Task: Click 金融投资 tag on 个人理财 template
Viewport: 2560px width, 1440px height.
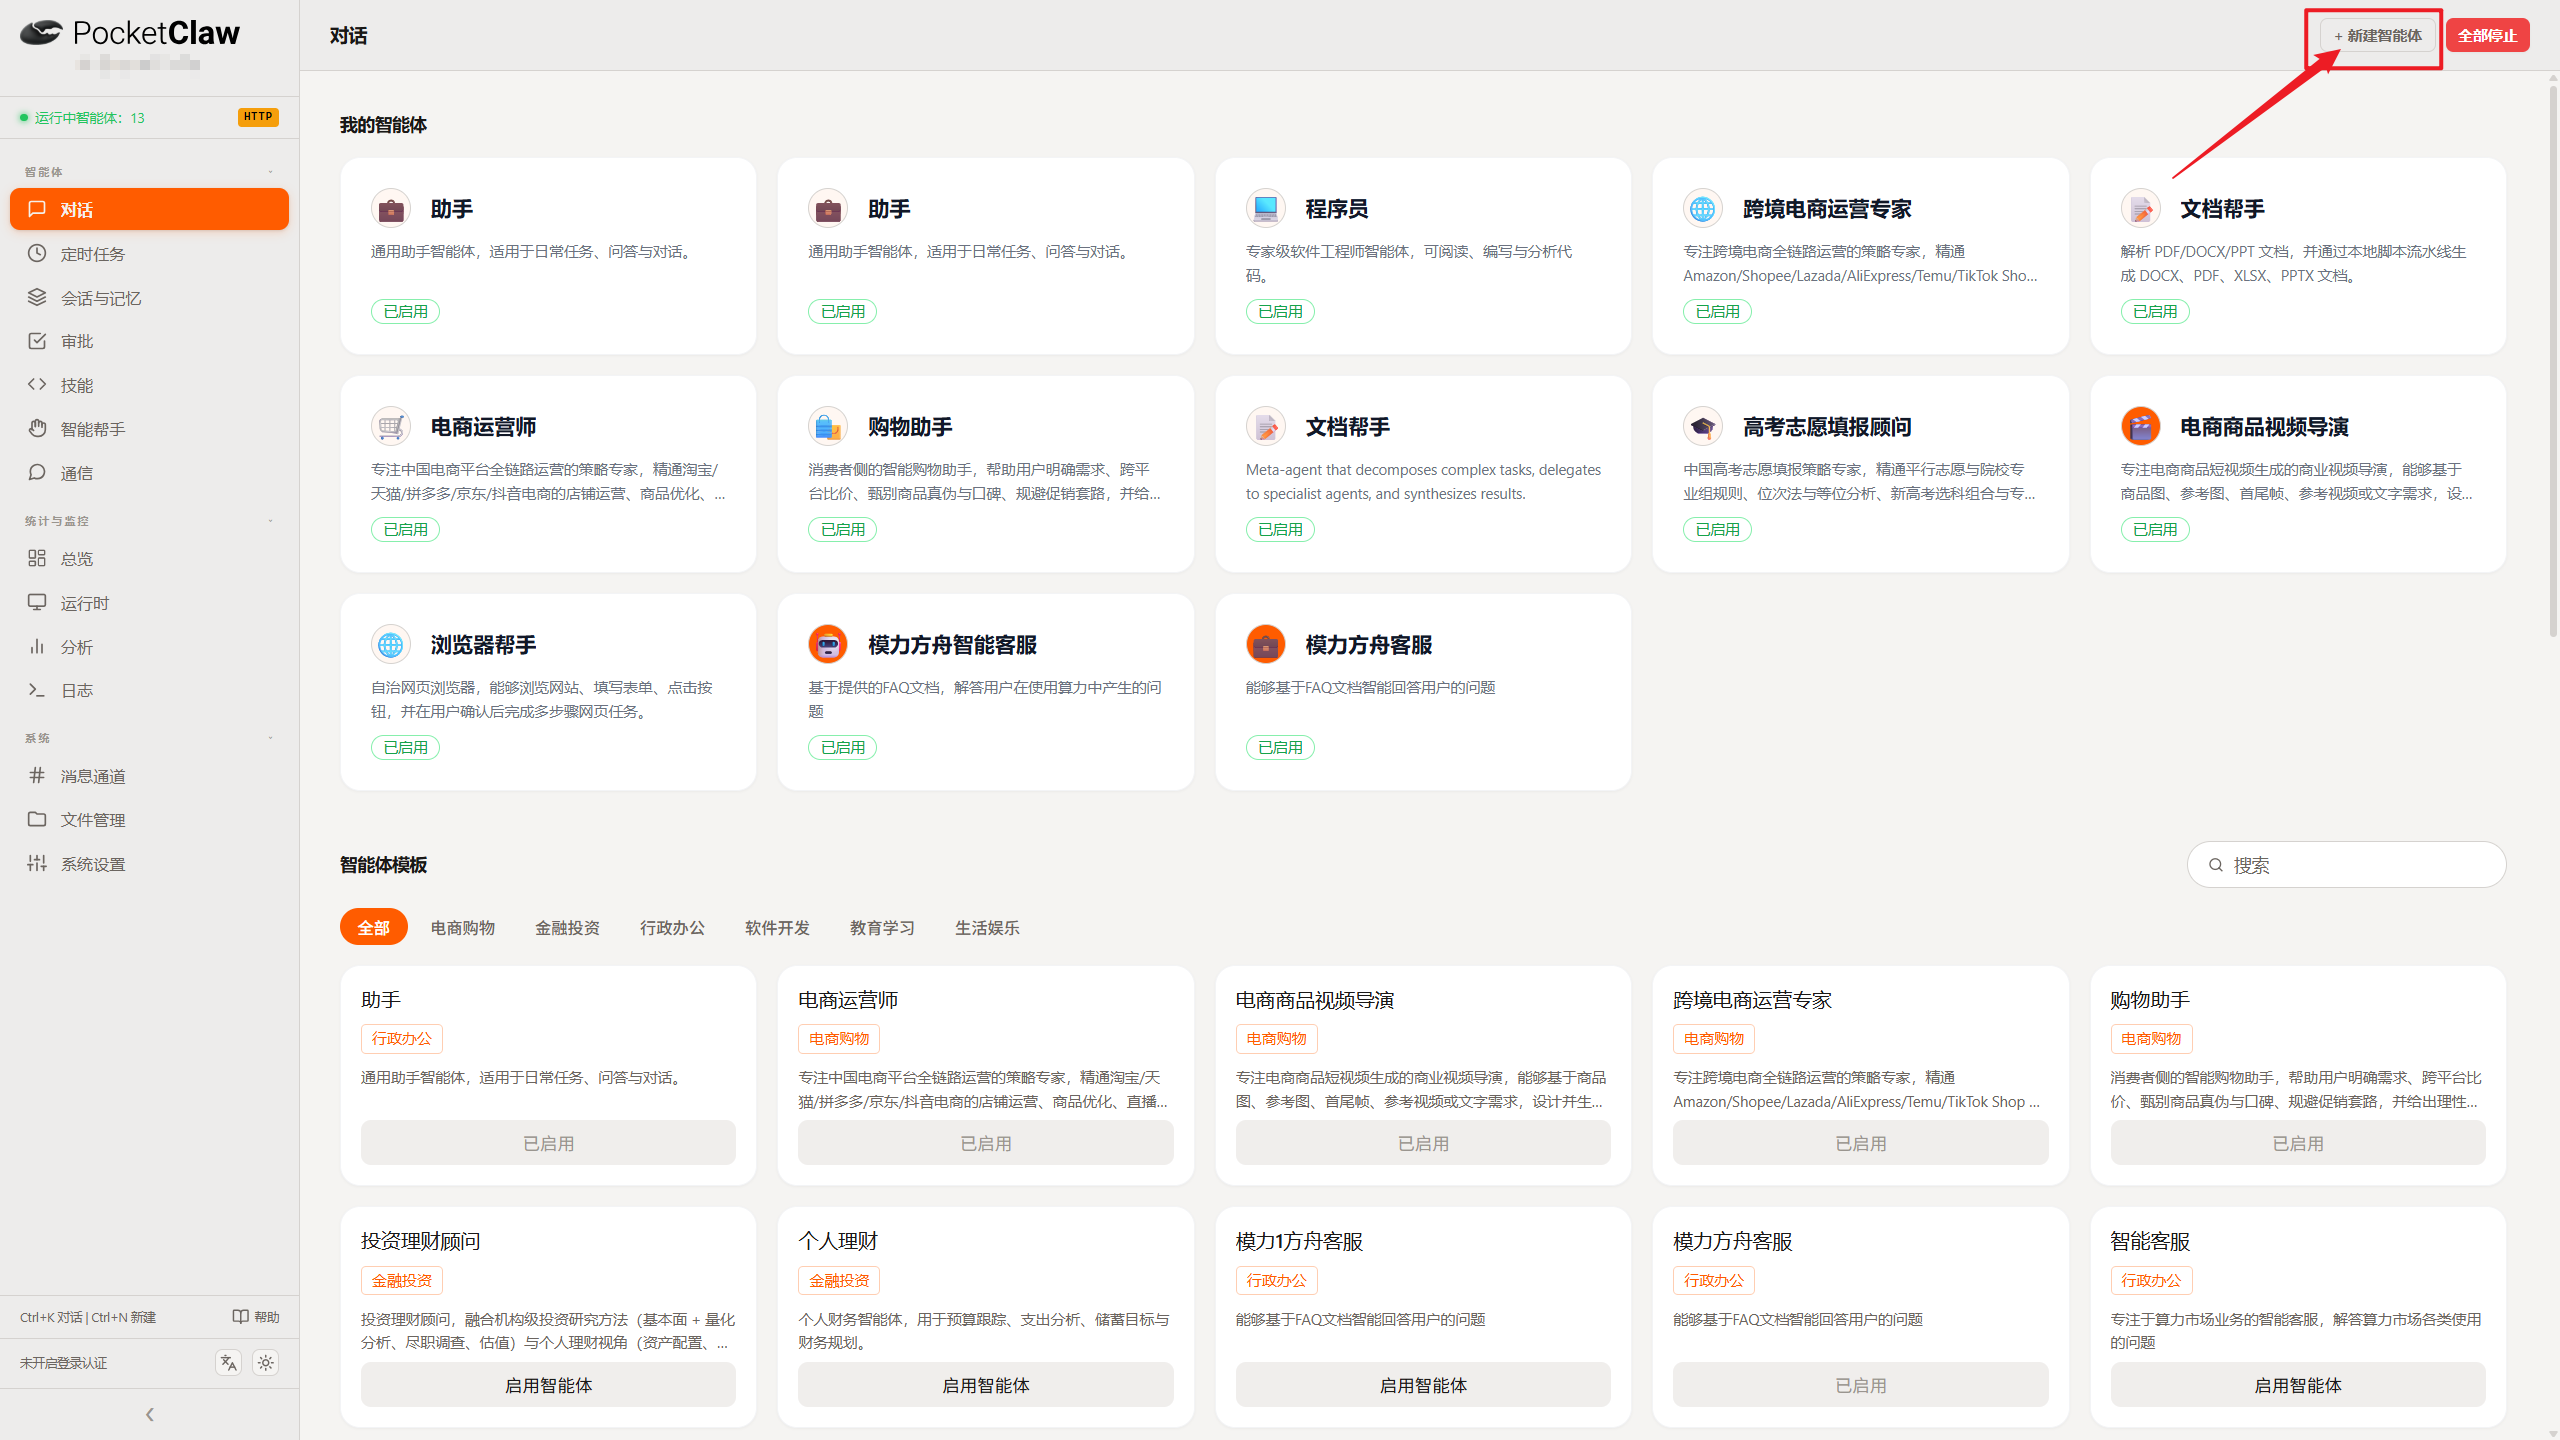Action: click(x=839, y=1280)
